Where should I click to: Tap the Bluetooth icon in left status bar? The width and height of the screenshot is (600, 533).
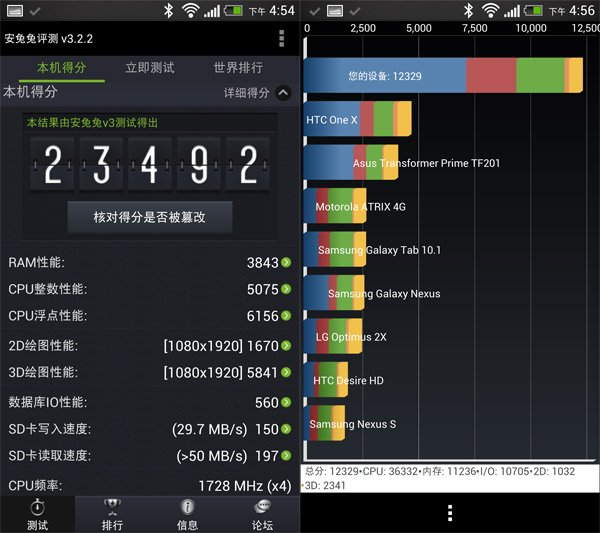point(168,10)
